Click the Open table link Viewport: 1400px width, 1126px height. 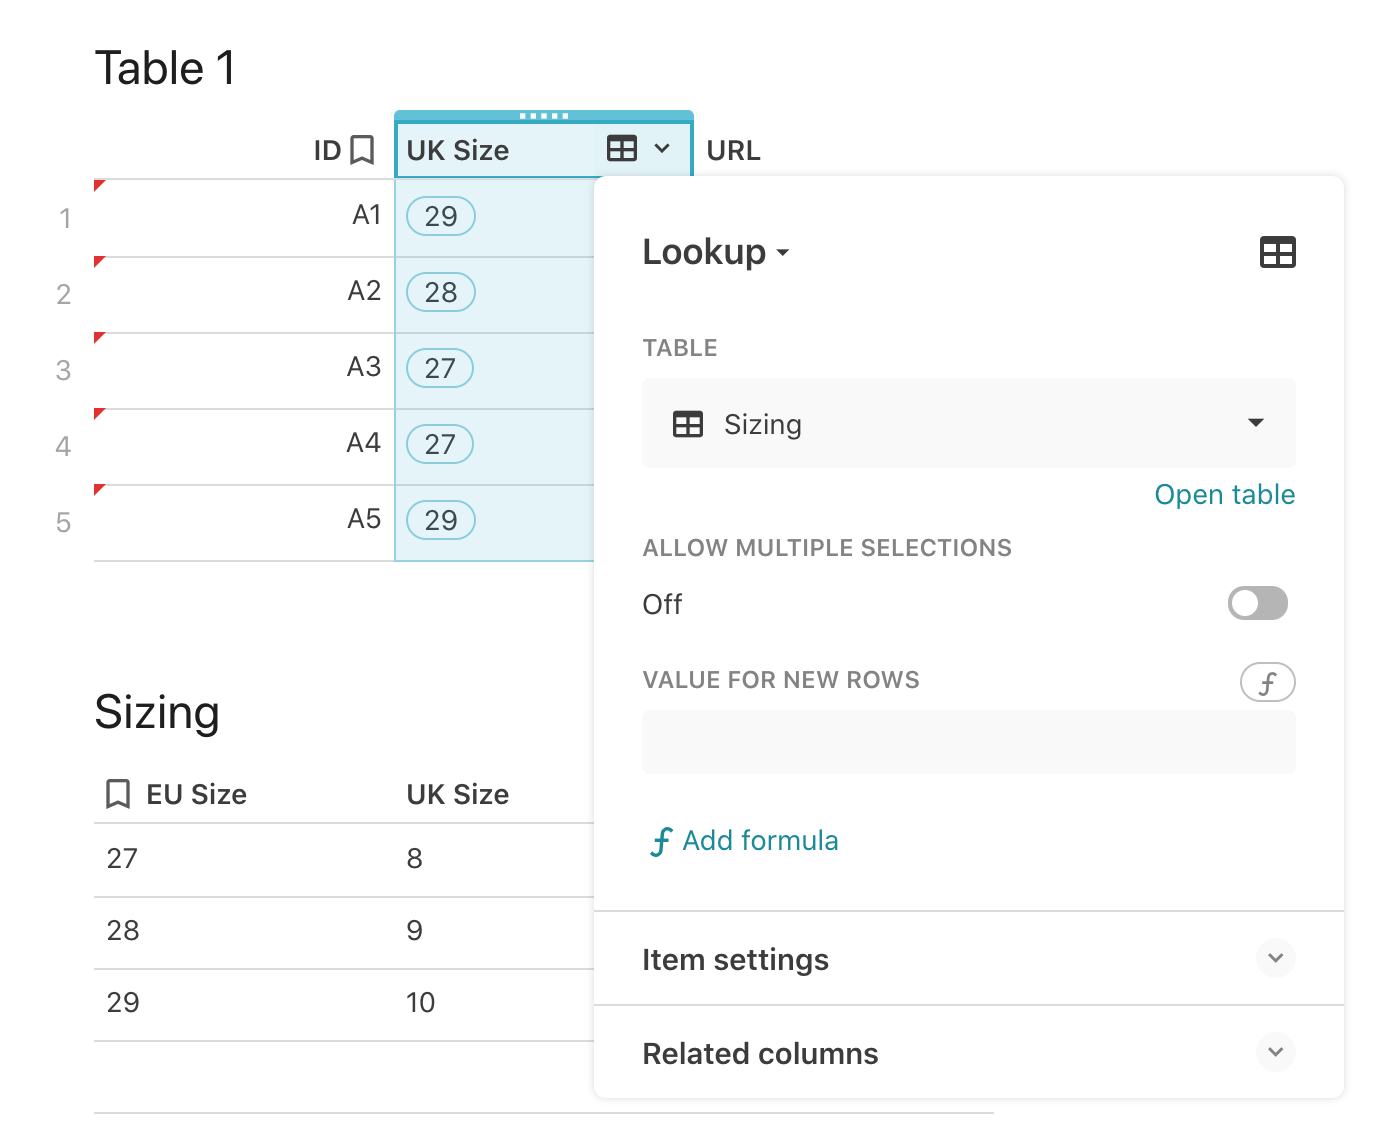[1224, 495]
